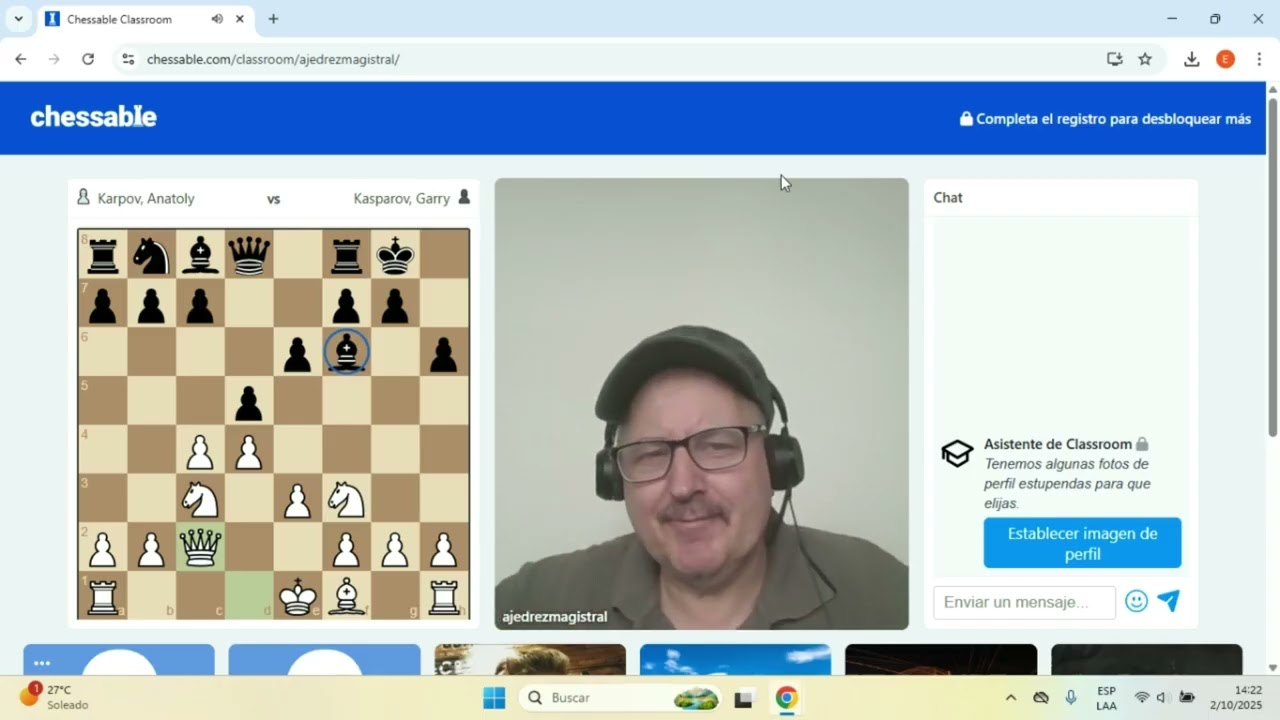The width and height of the screenshot is (1280, 720).
Task: Click the white queen on c2
Action: click(200, 548)
